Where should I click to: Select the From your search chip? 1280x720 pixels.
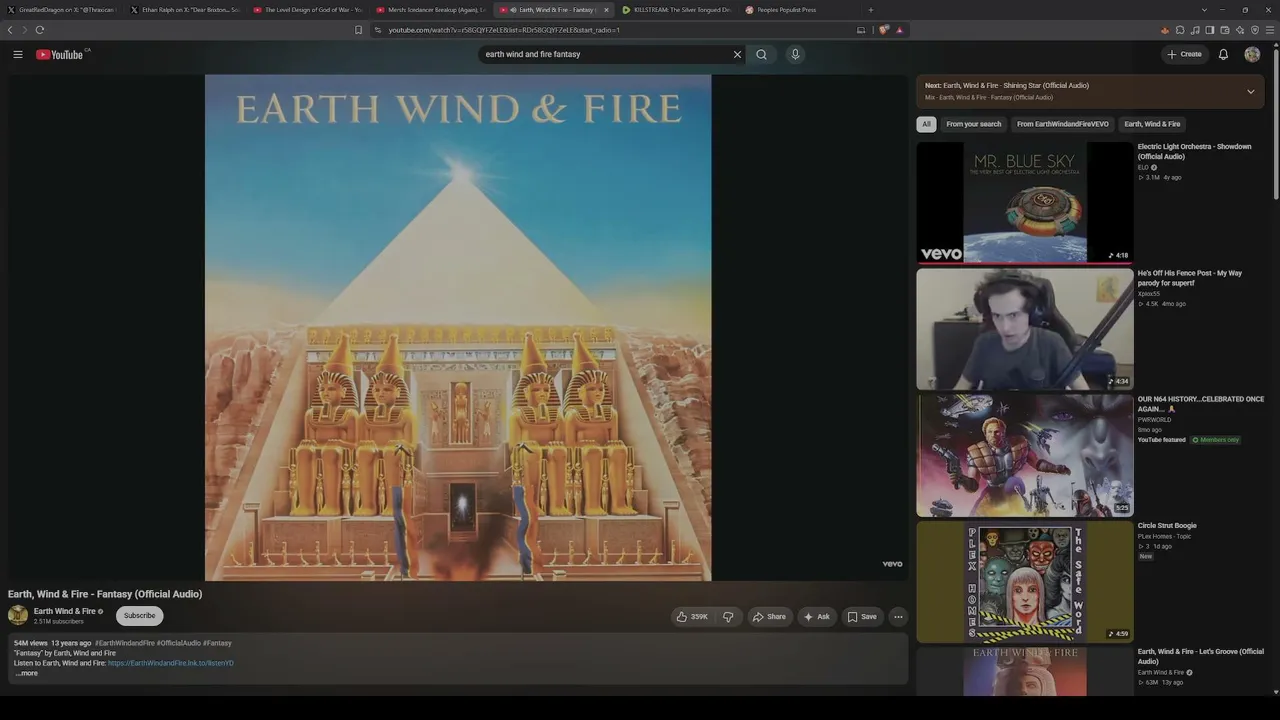point(973,124)
